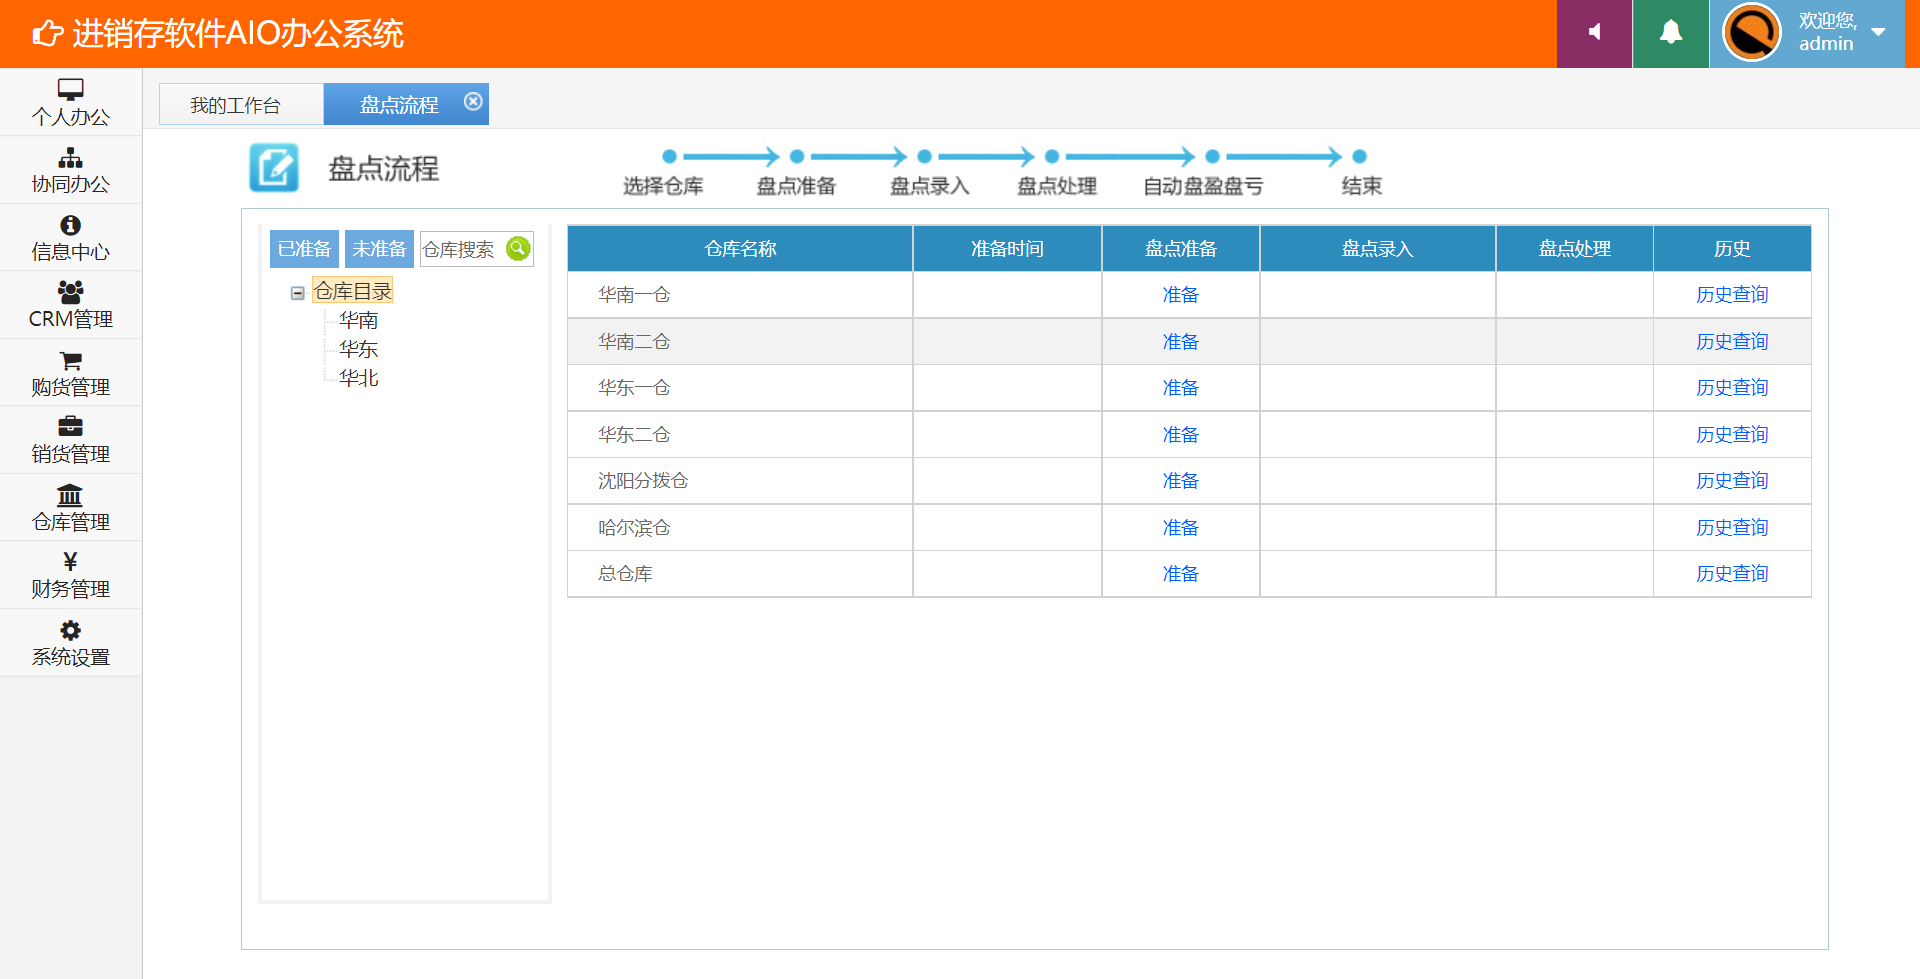This screenshot has width=1920, height=979.
Task: Click the 盘点准备 step marker
Action: pyautogui.click(x=797, y=156)
